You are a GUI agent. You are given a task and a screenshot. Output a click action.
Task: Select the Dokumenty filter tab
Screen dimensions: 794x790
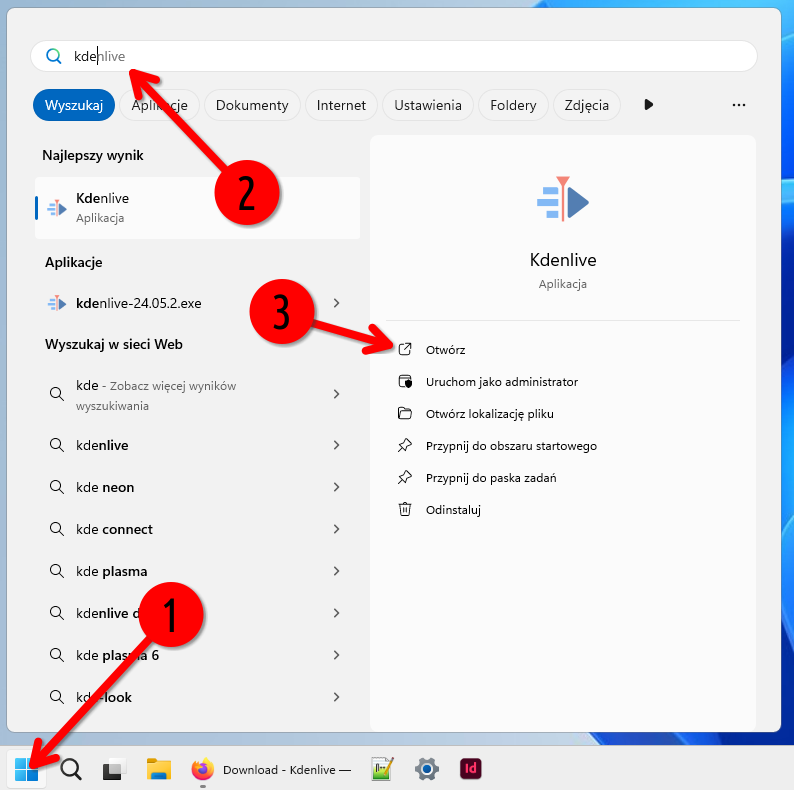[252, 105]
